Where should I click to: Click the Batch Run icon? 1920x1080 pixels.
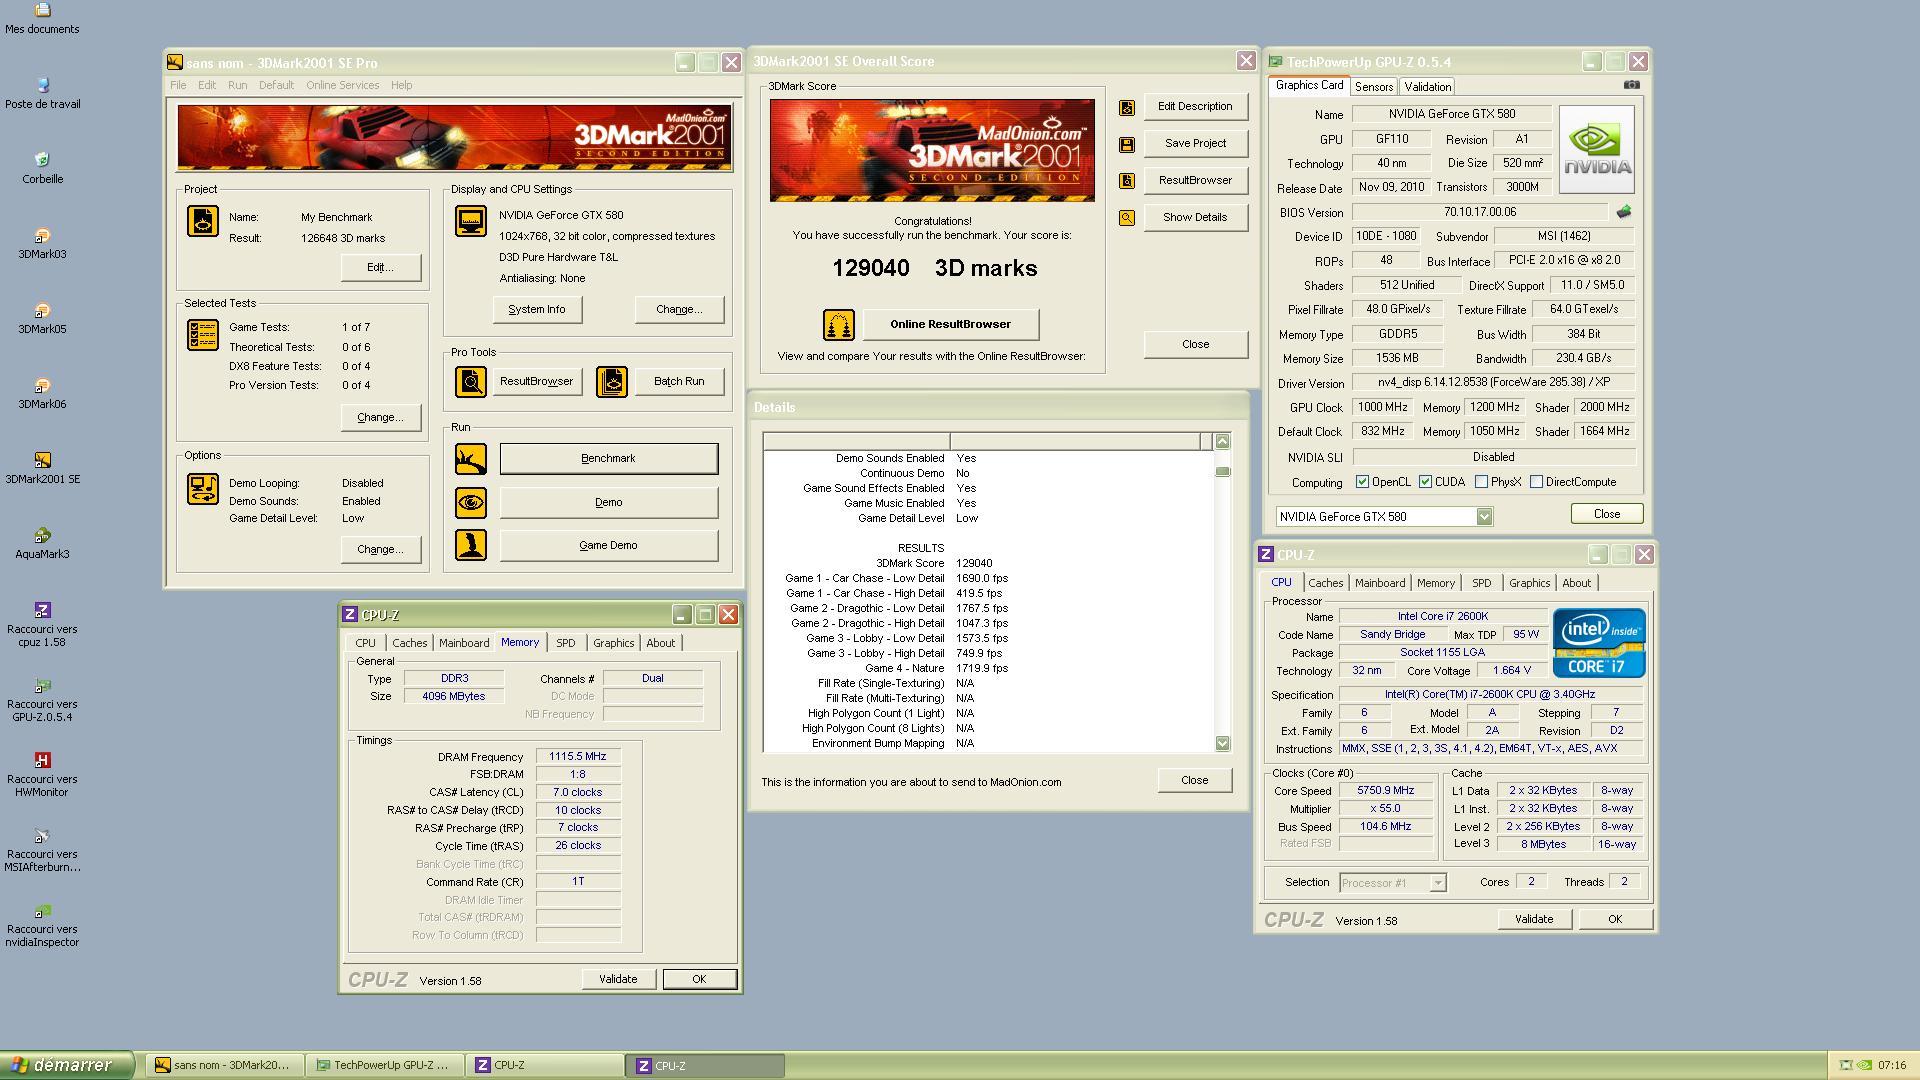612,381
